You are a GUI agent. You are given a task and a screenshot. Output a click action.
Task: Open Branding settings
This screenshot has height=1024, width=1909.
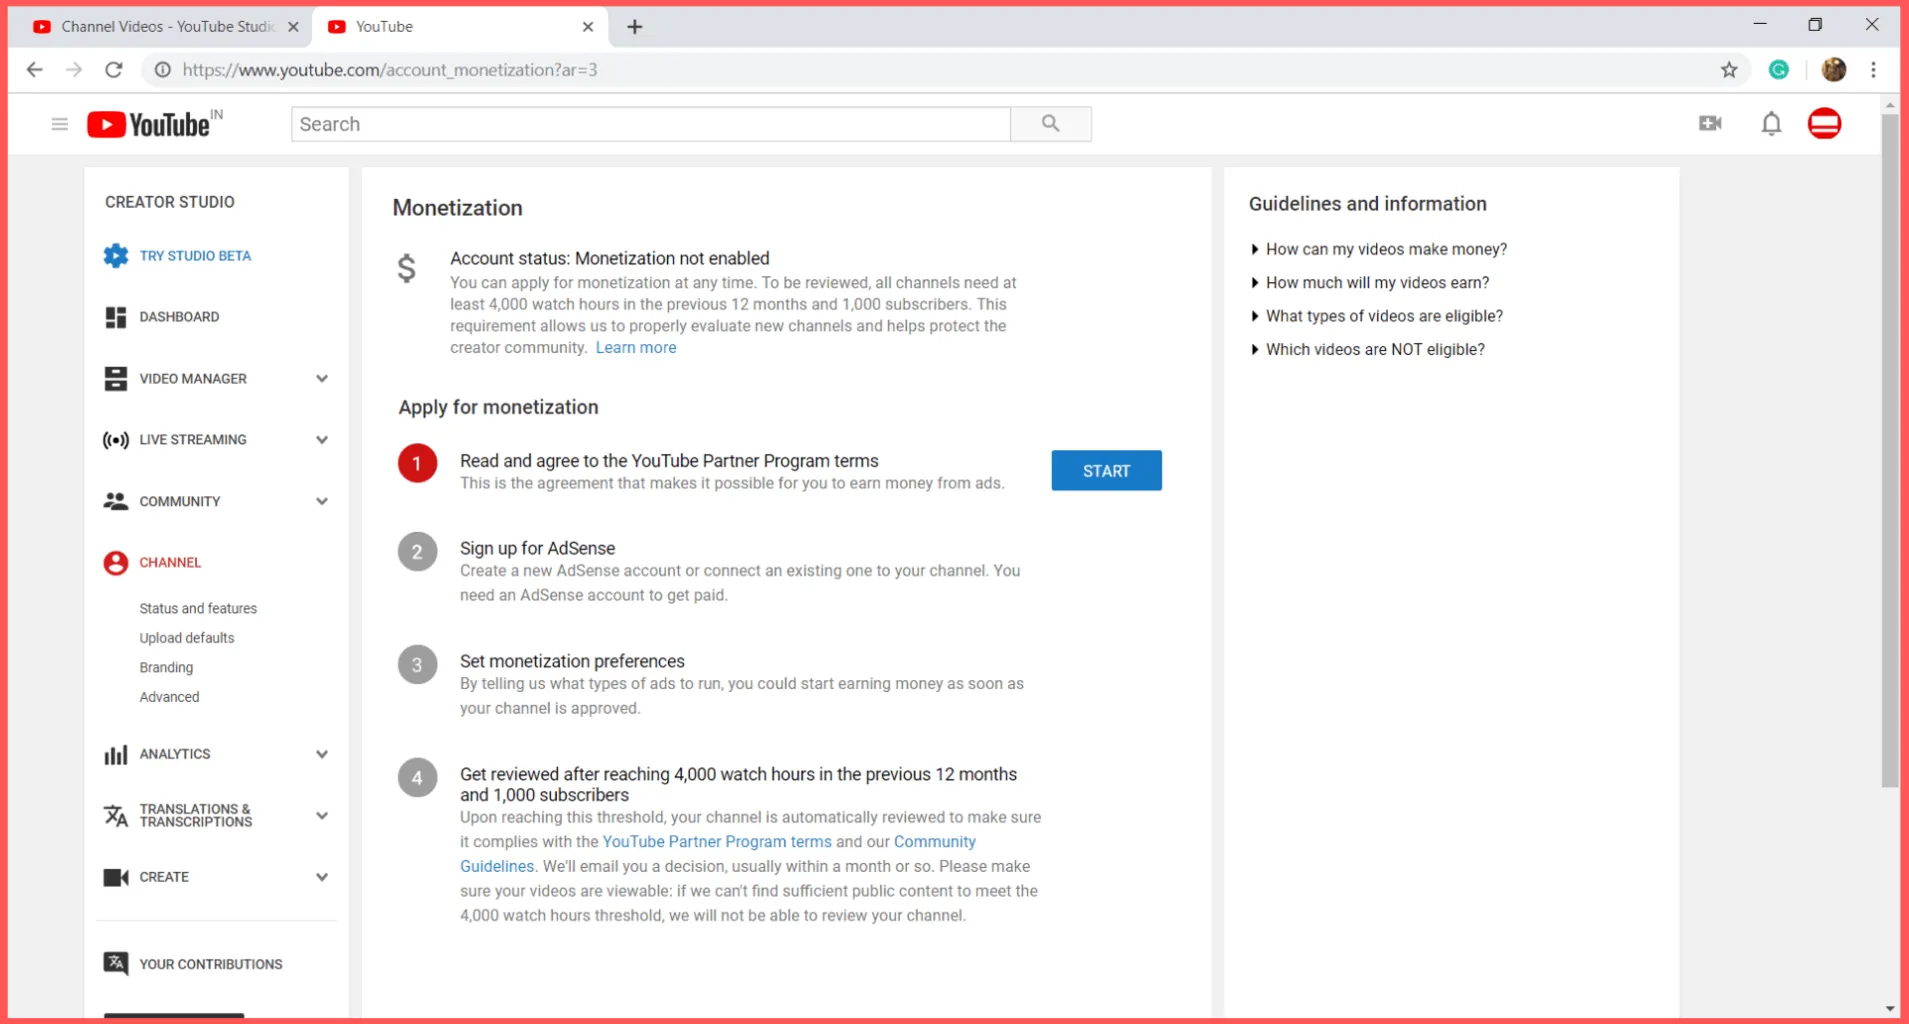tap(166, 667)
